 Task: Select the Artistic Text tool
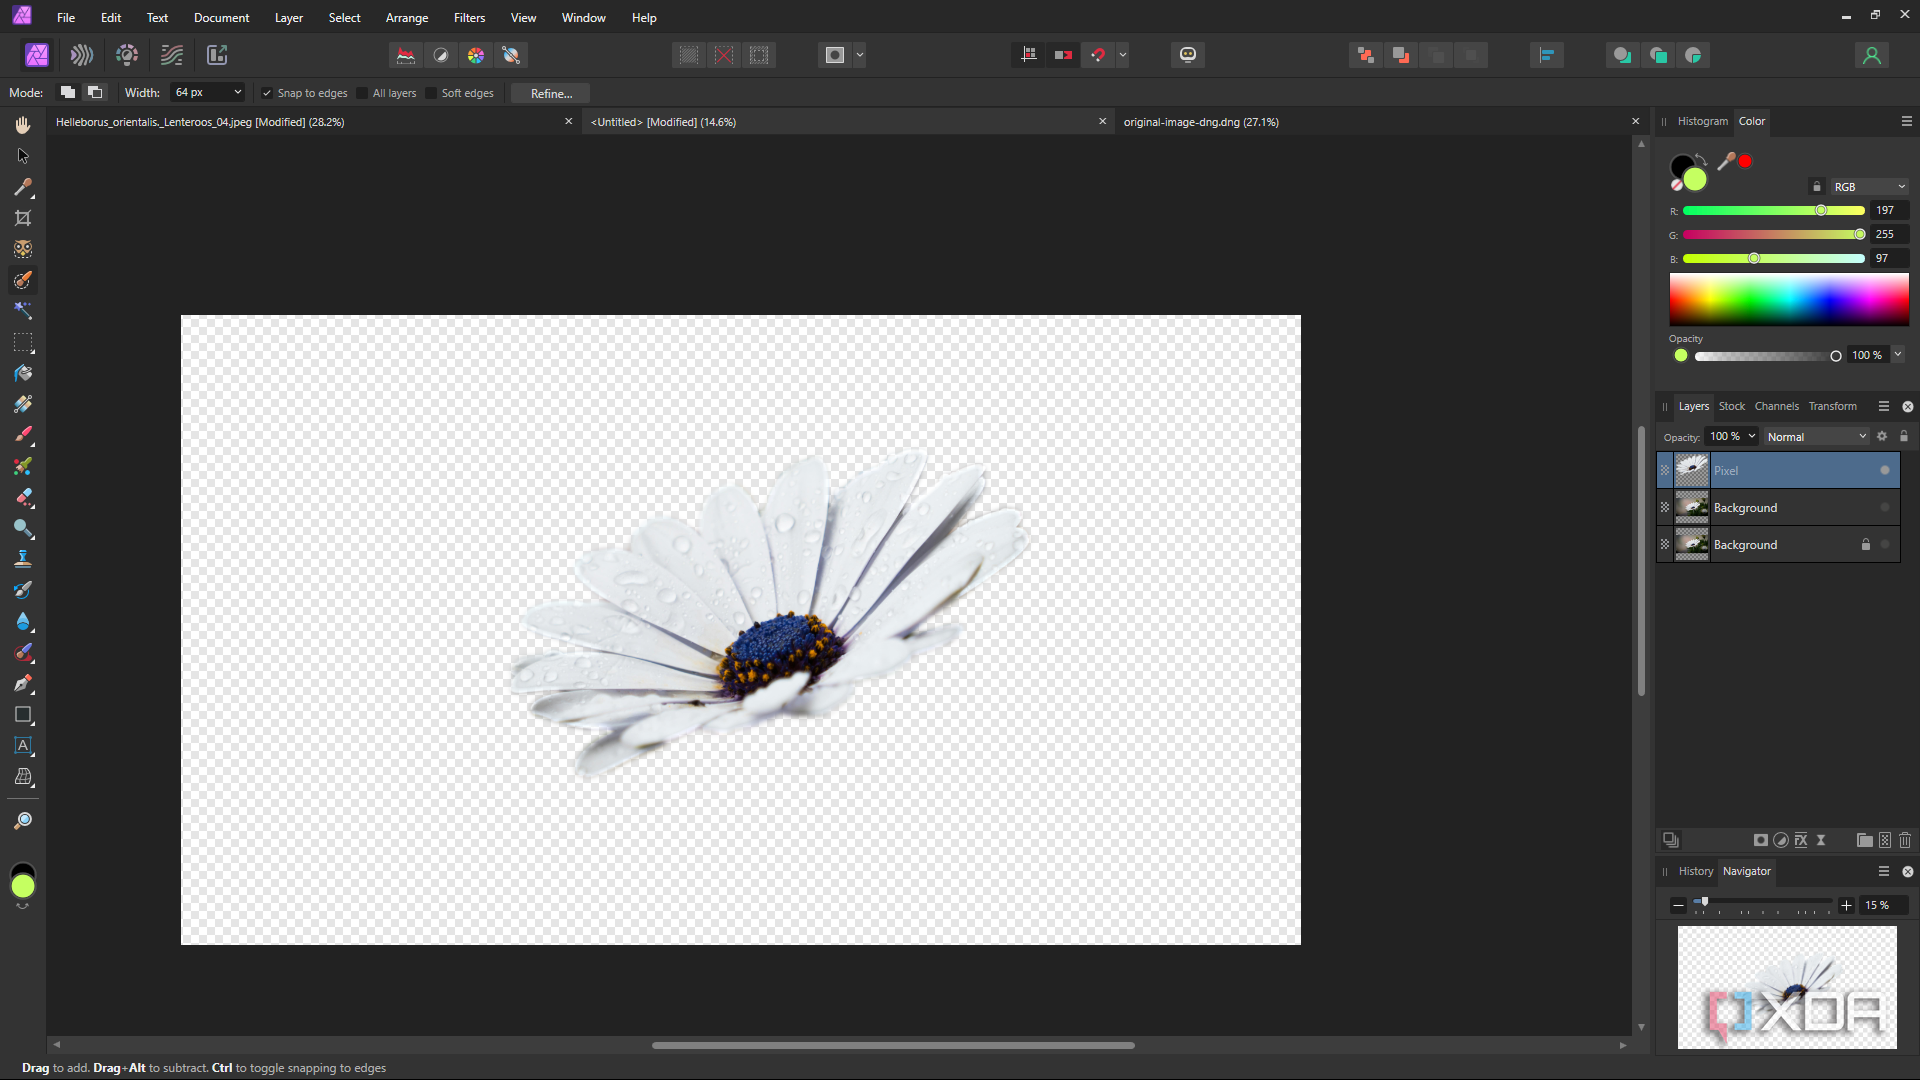point(23,746)
